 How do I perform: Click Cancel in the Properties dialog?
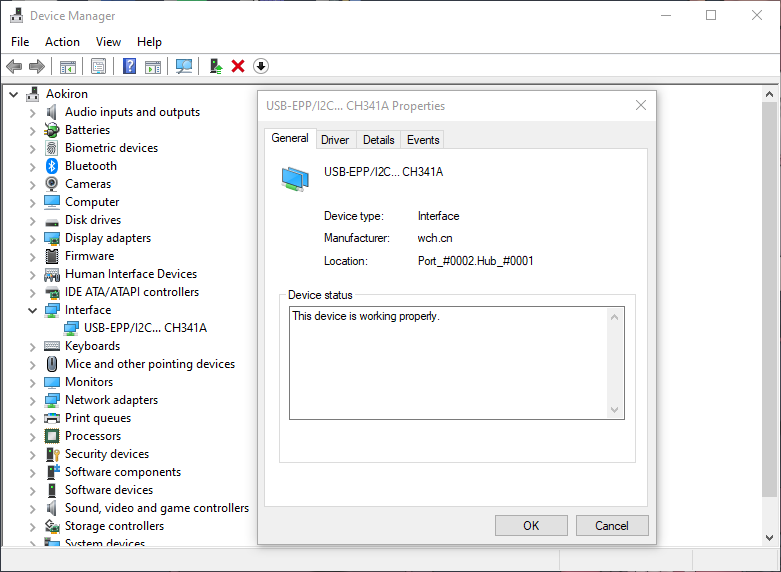(612, 526)
